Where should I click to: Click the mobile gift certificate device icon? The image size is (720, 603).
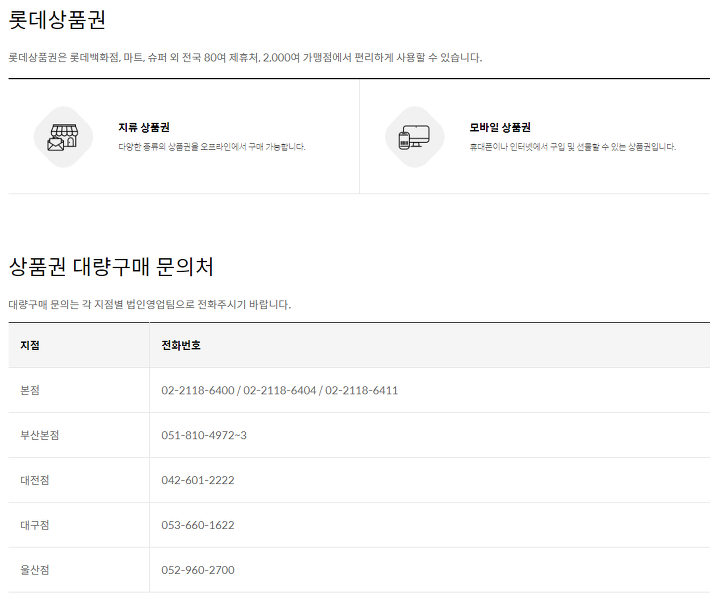click(415, 137)
